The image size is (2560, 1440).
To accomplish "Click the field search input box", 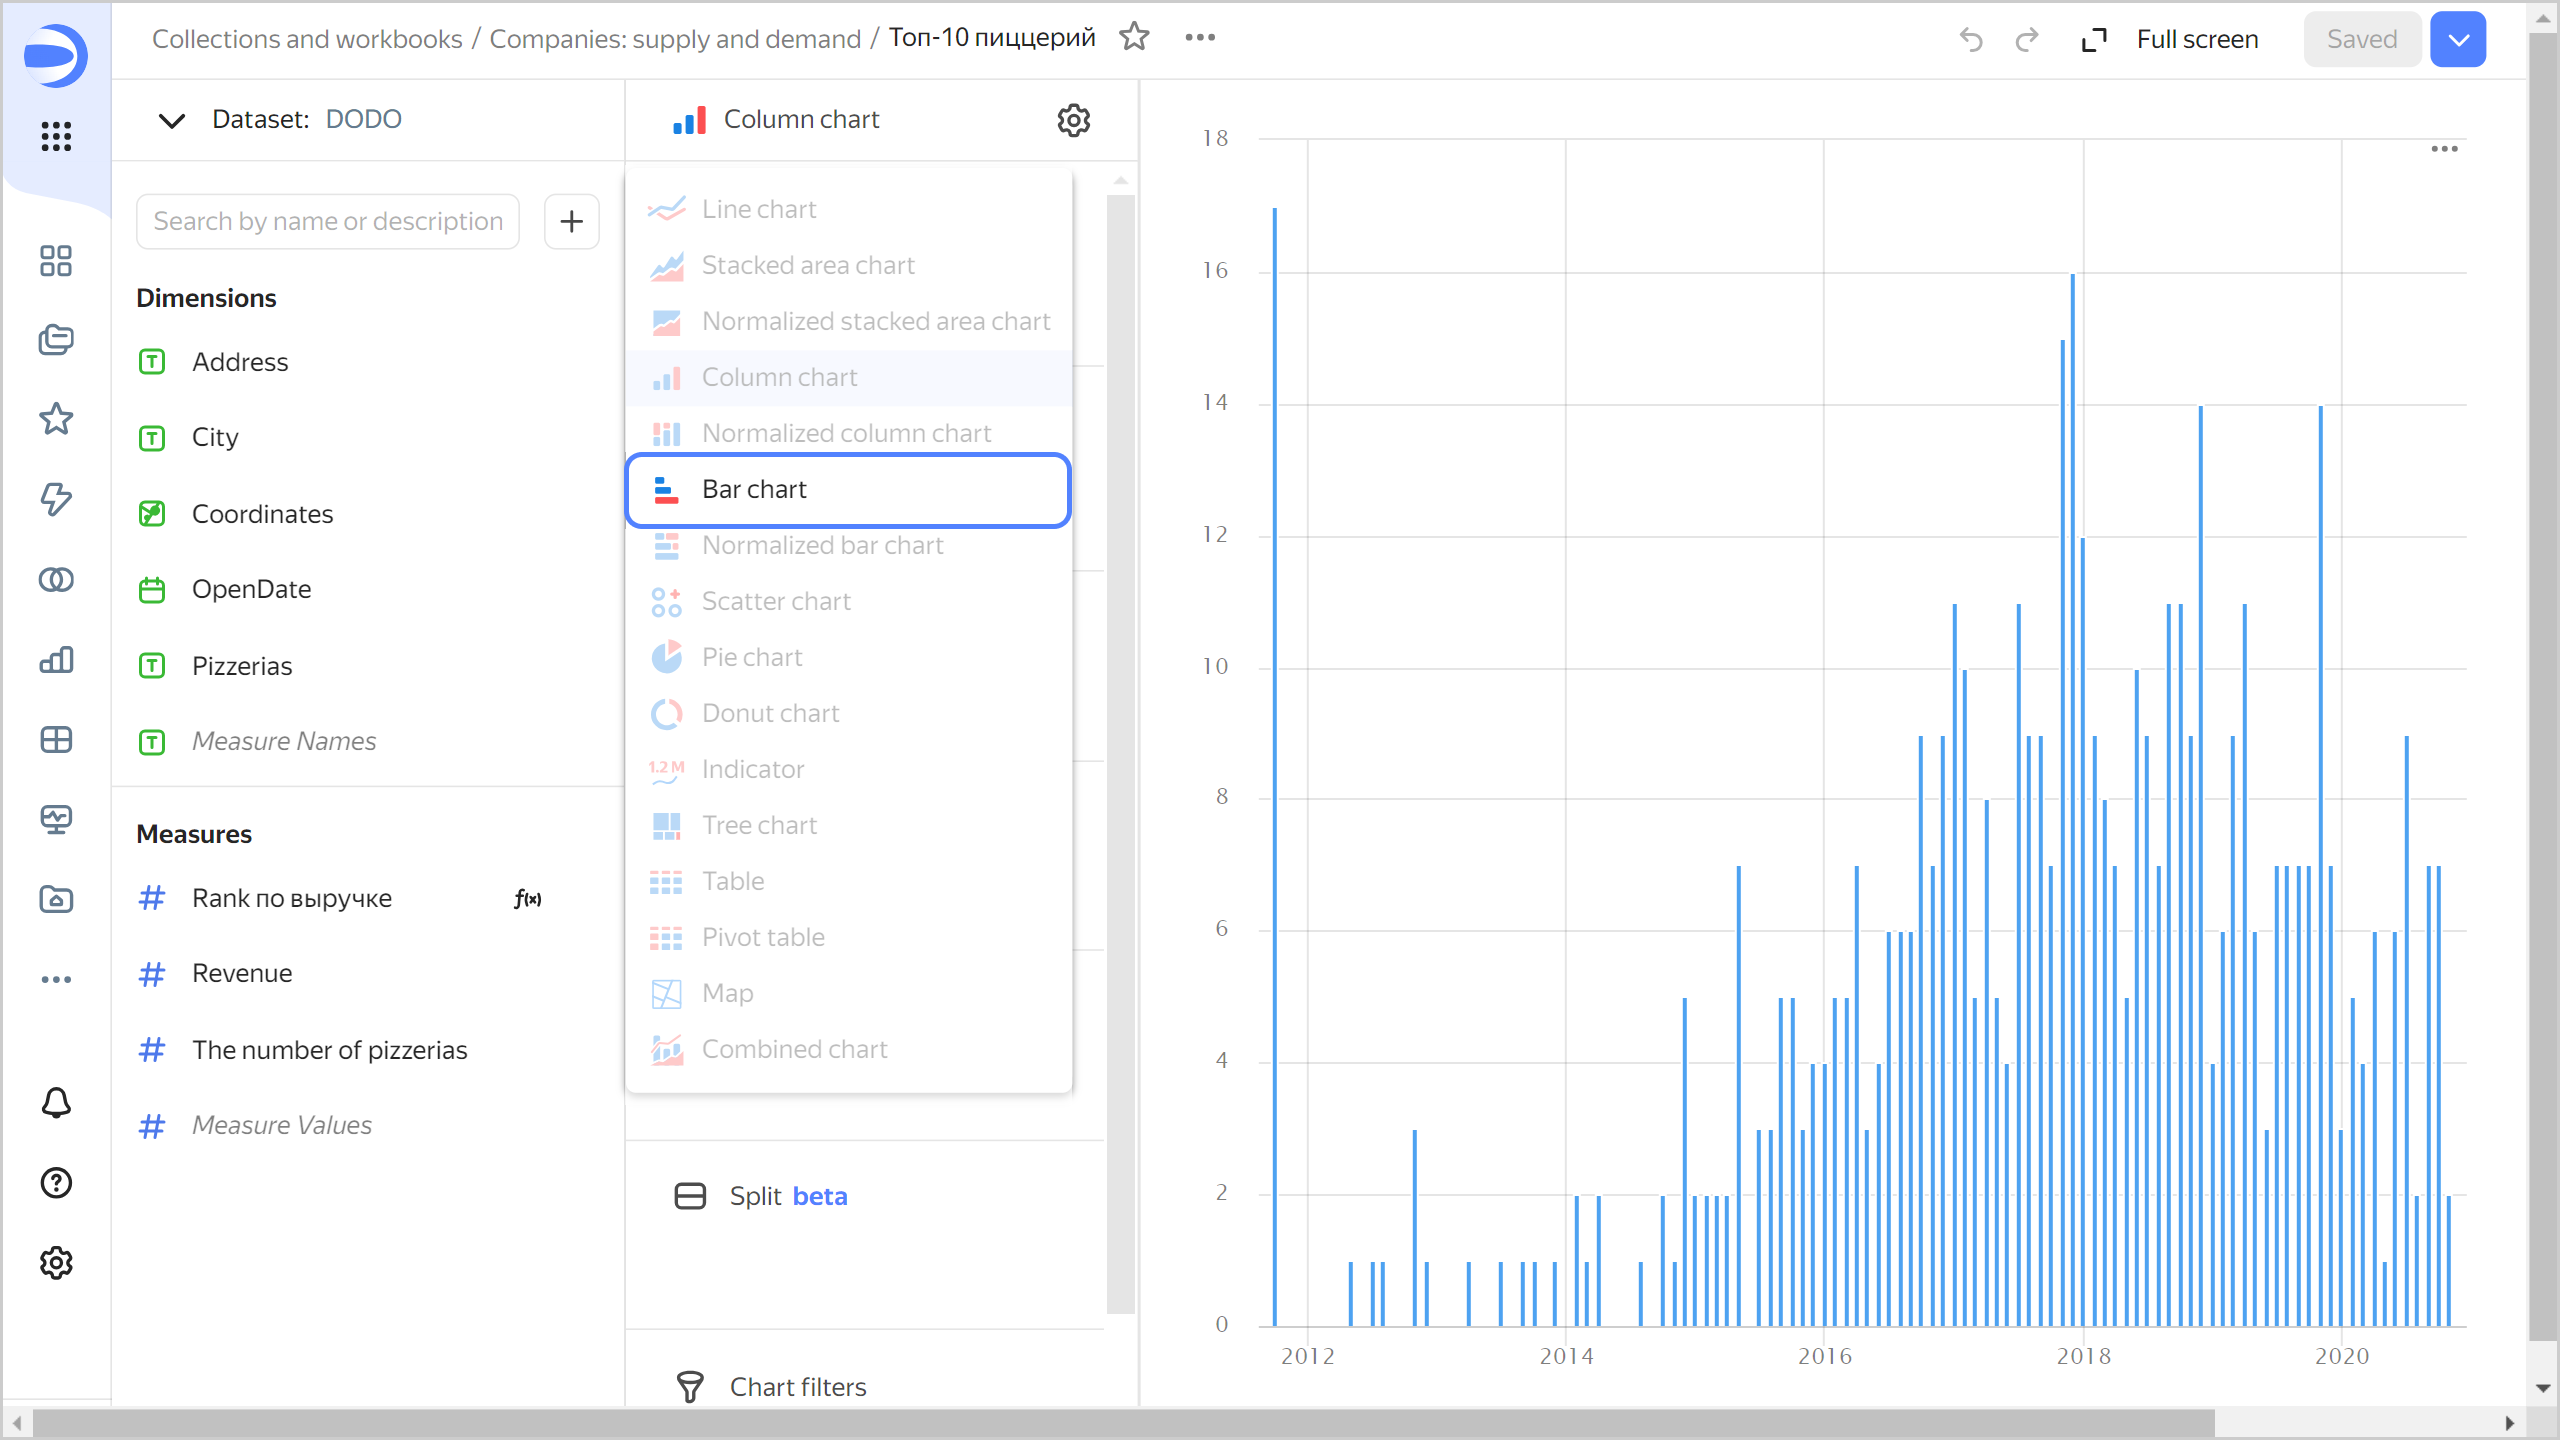I will pos(328,221).
